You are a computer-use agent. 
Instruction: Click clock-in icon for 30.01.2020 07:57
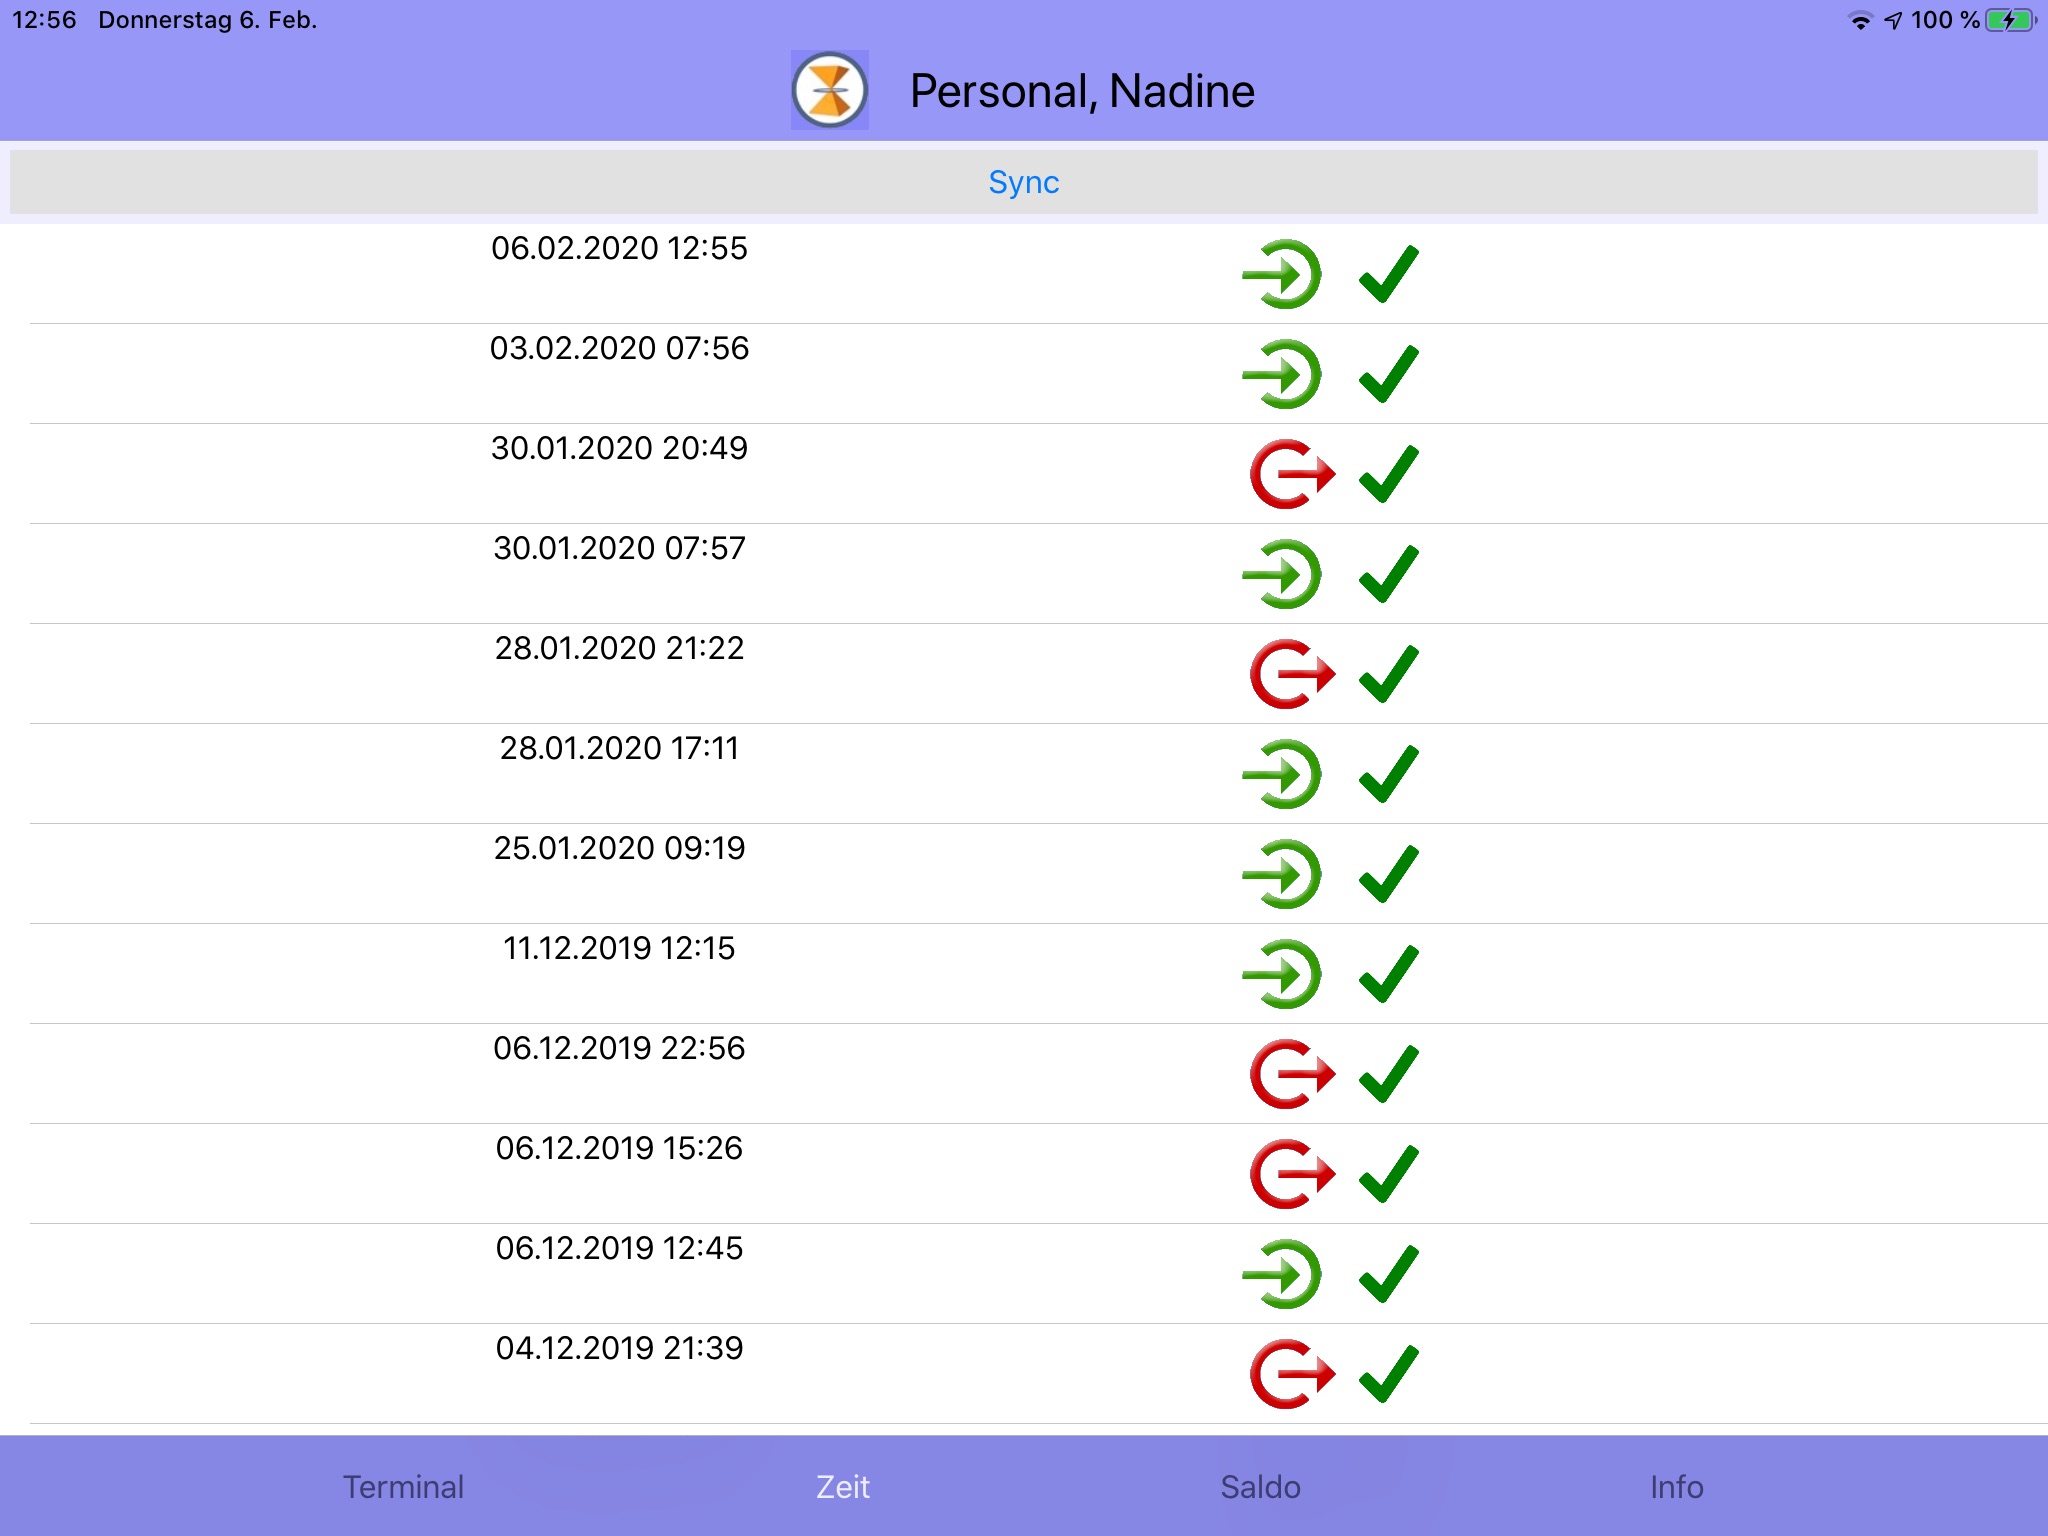(1282, 574)
